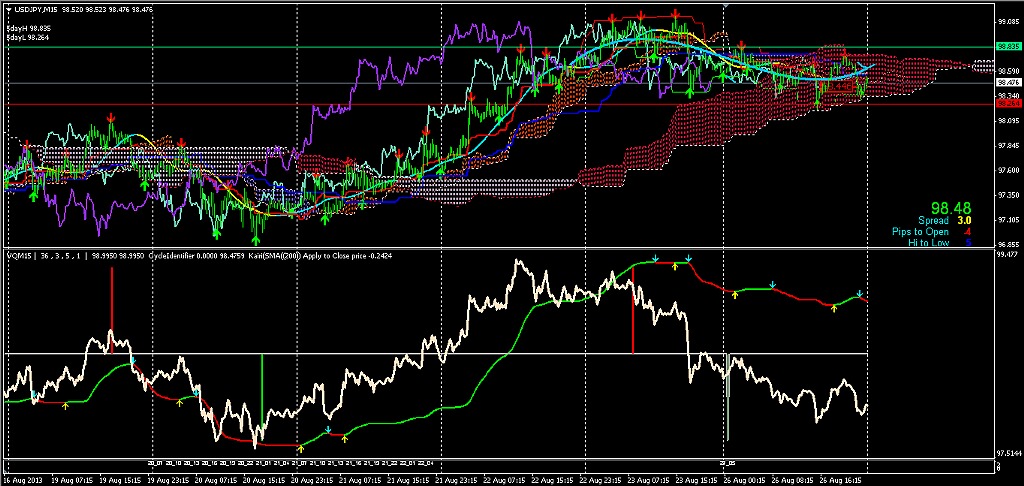
Task: Click the 26 Aug 08:15 time label
Action: (790, 481)
